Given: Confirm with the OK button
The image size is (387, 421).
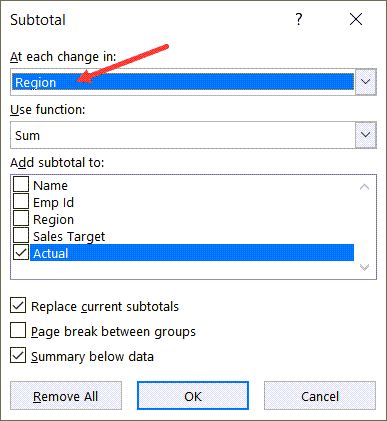Looking at the screenshot, I should pyautogui.click(x=193, y=396).
